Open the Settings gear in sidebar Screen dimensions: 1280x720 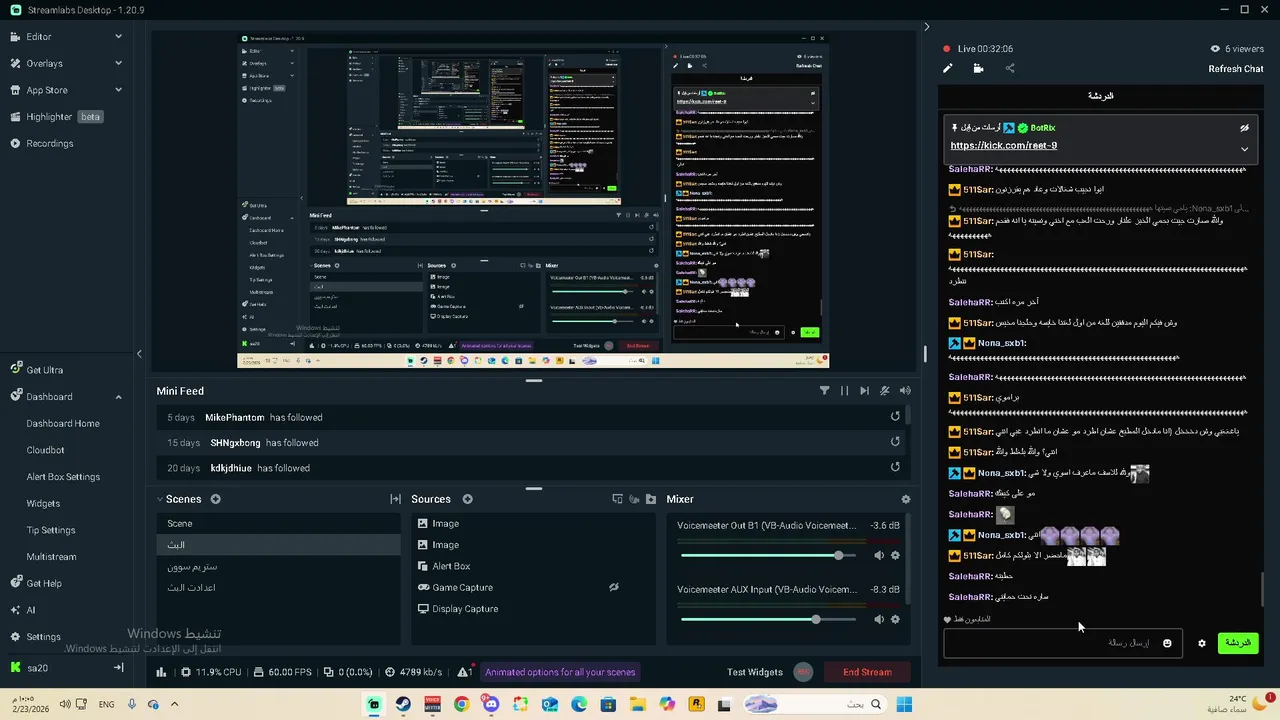pos(16,637)
